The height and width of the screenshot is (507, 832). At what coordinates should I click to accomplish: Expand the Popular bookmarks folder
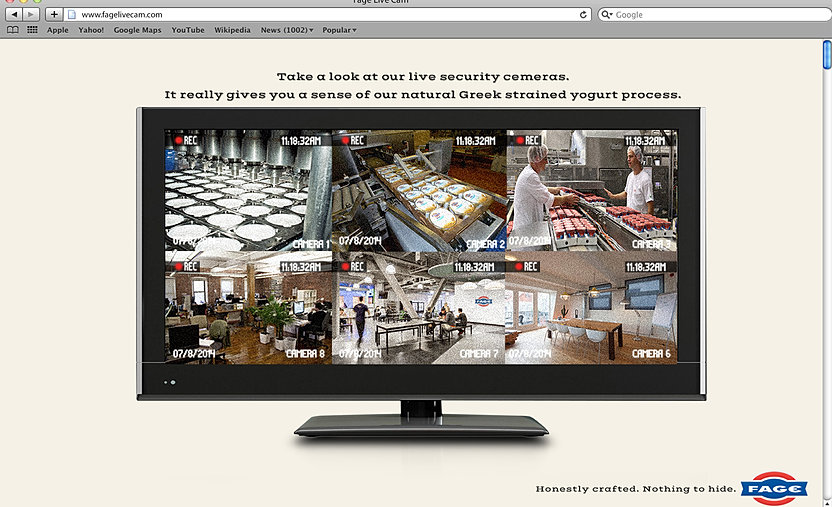pyautogui.click(x=339, y=30)
